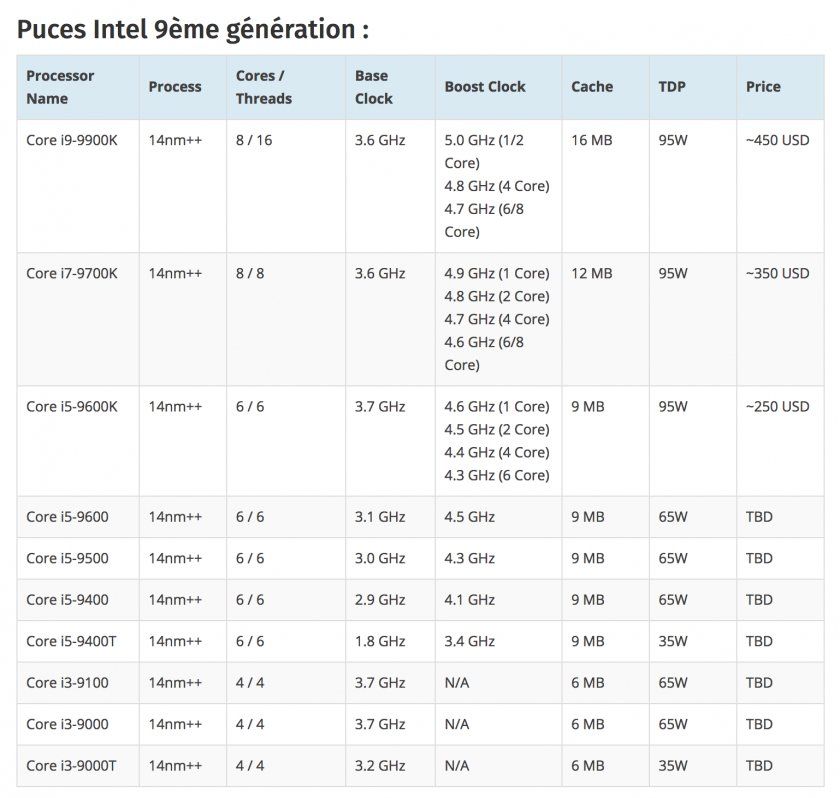Viewport: 840px width, 798px height.
Task: Select the Core i5-9500 processor cell
Action: (67, 558)
